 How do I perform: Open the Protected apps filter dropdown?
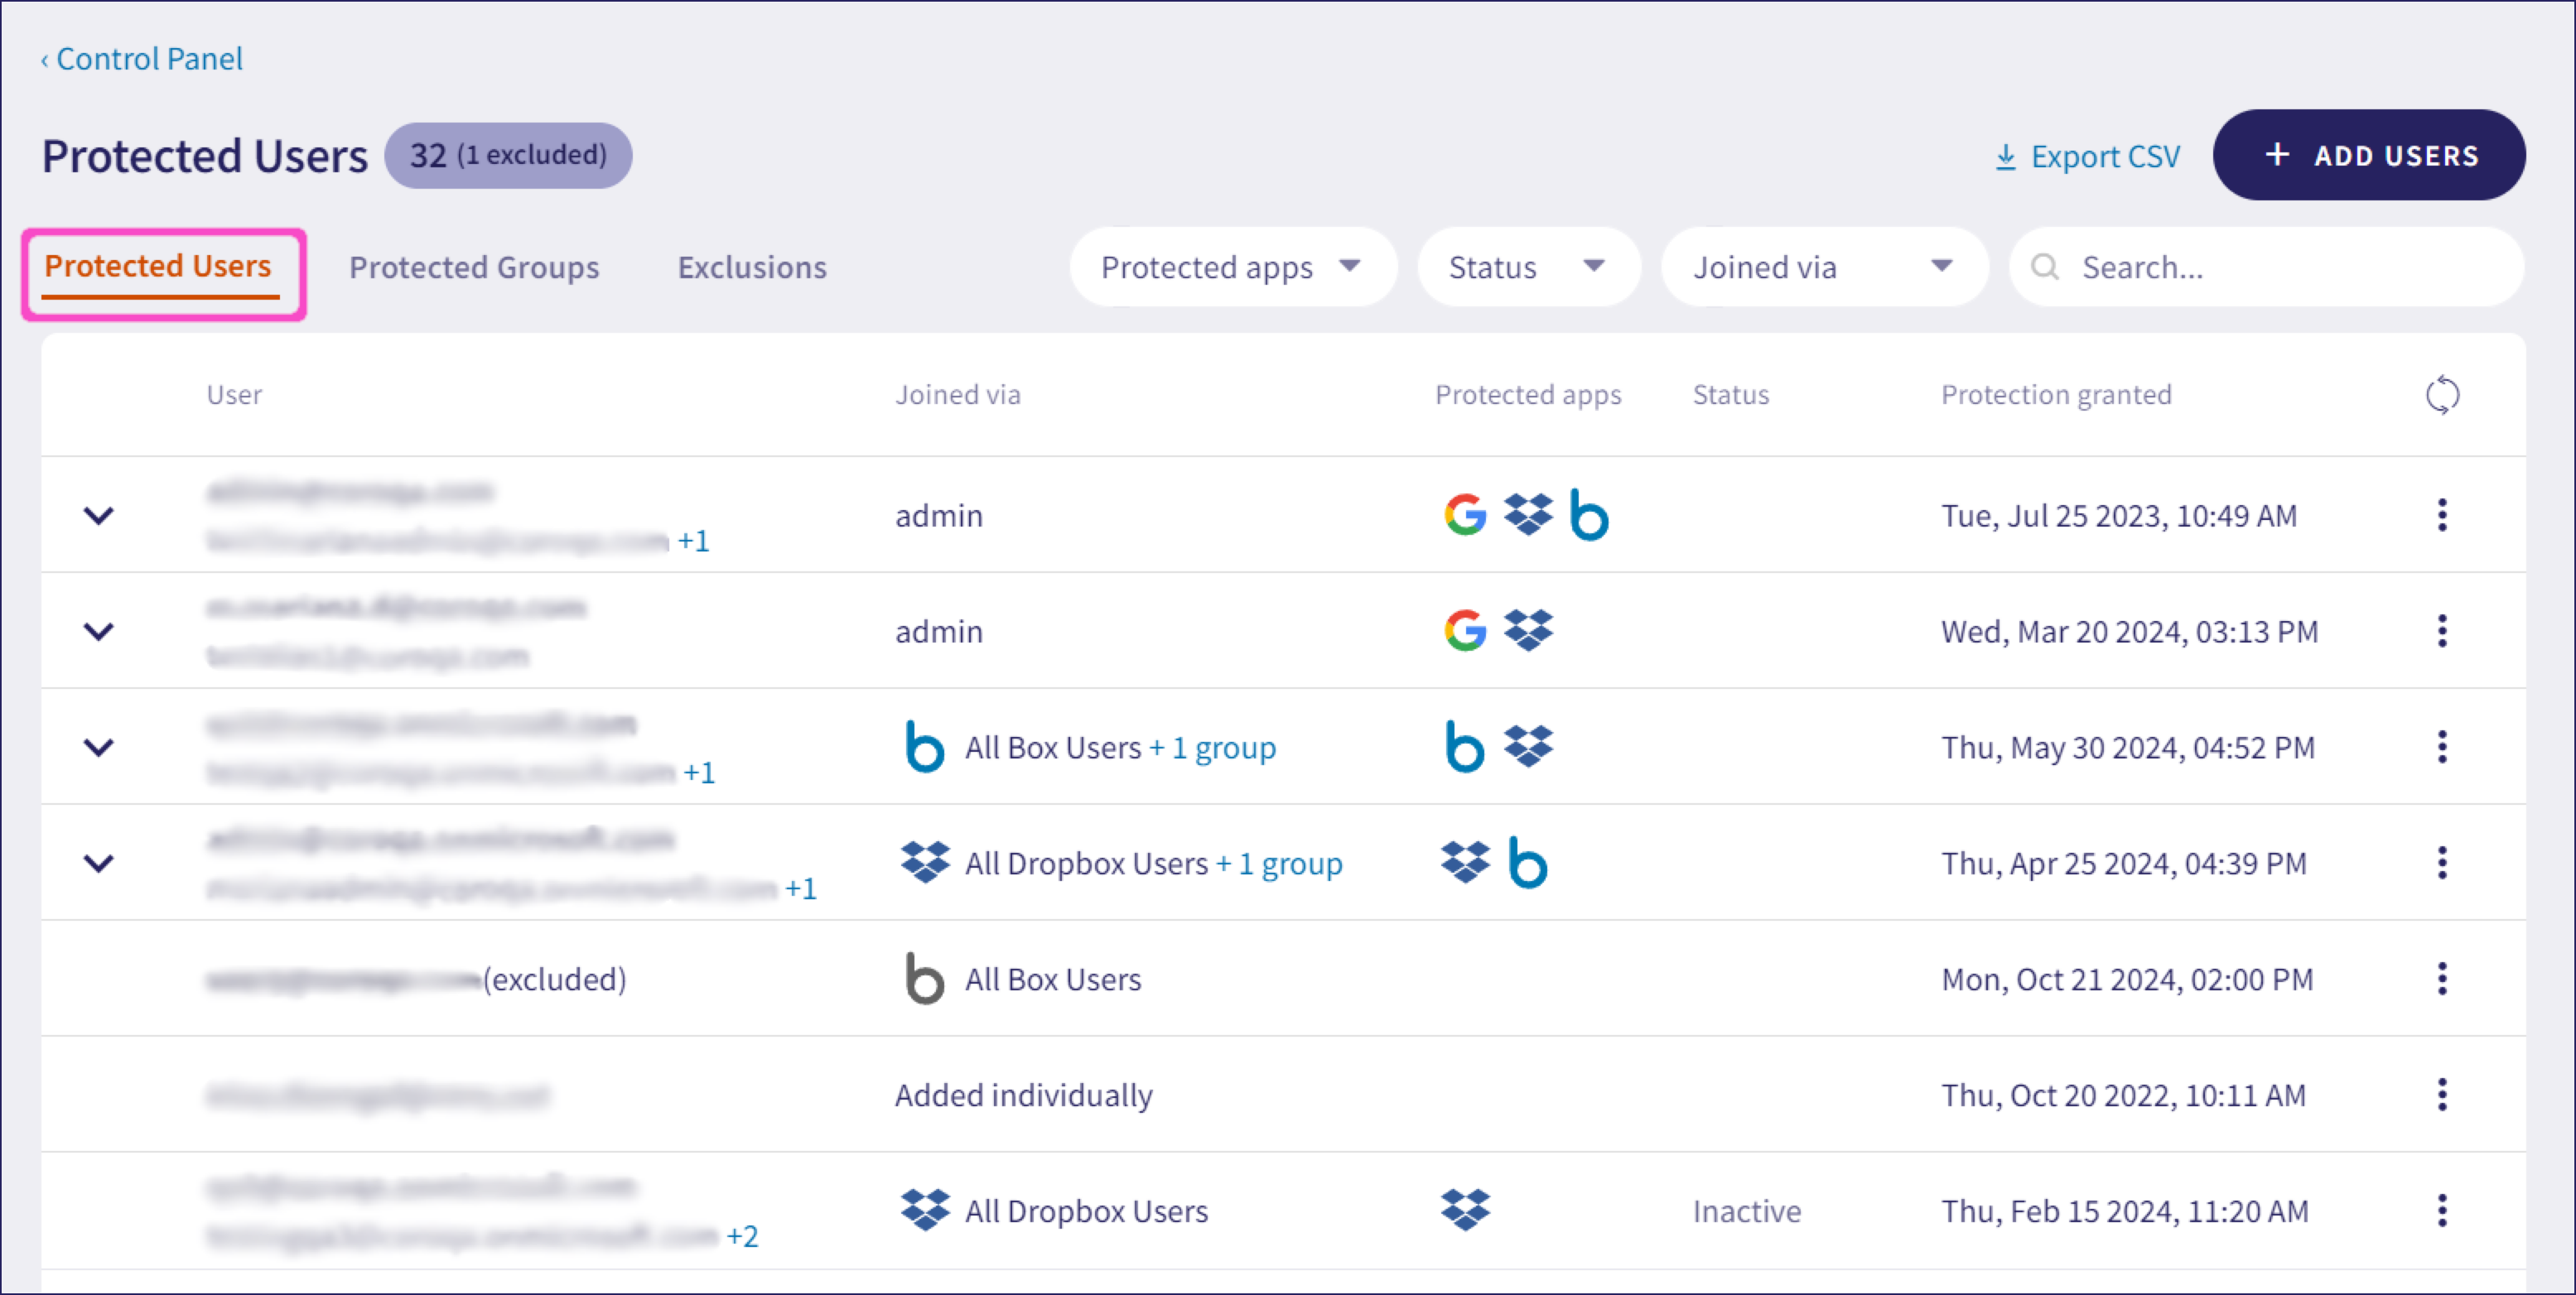click(x=1233, y=266)
